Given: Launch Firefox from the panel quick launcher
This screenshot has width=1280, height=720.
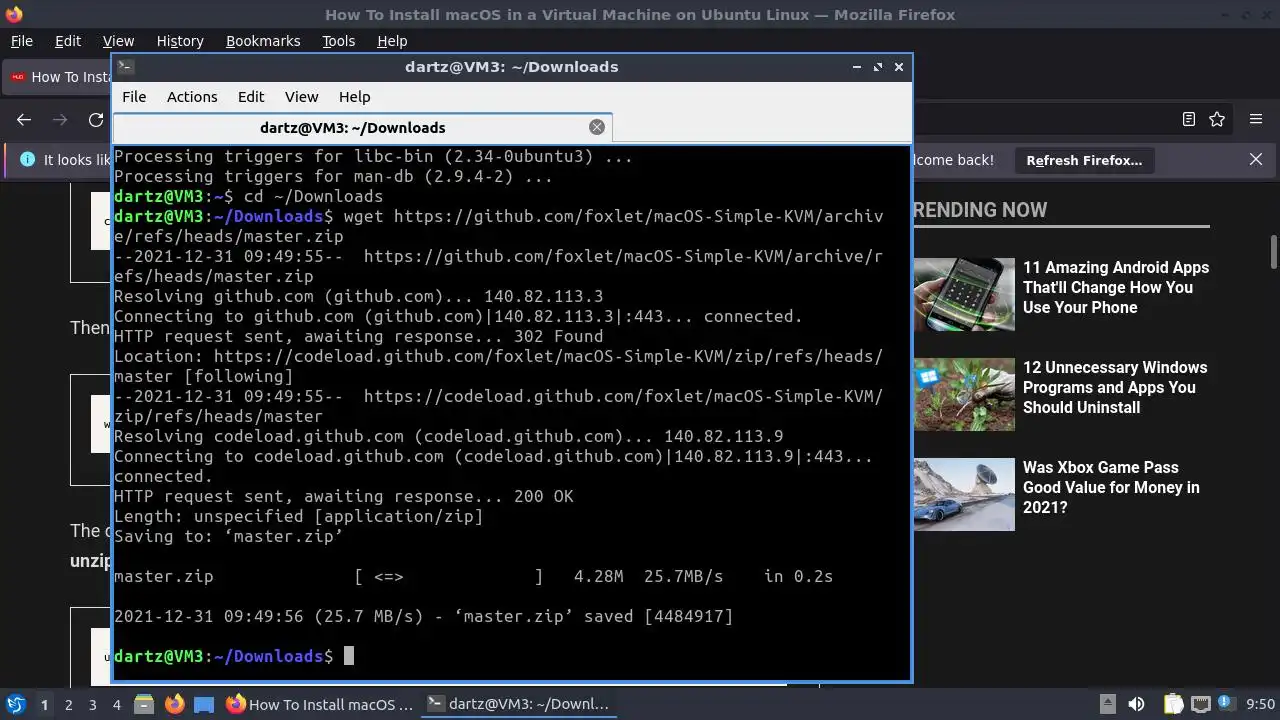Looking at the screenshot, I should pos(174,704).
